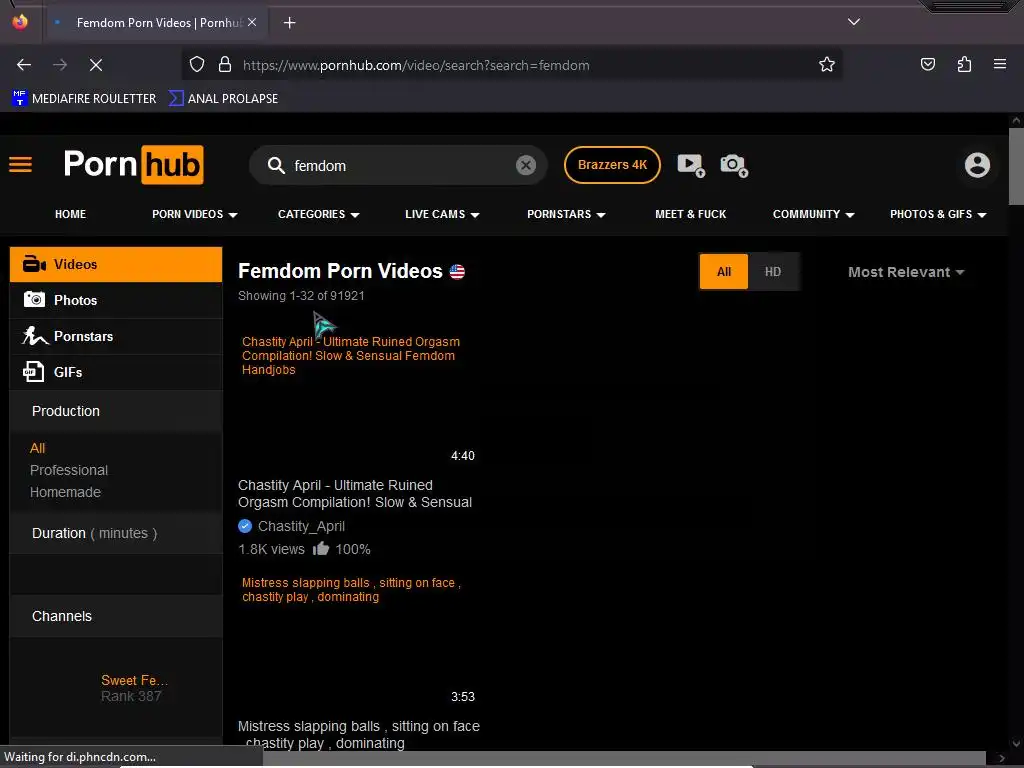This screenshot has height=768, width=1024.
Task: Open the Most Relevant sort dropdown
Action: click(x=906, y=272)
